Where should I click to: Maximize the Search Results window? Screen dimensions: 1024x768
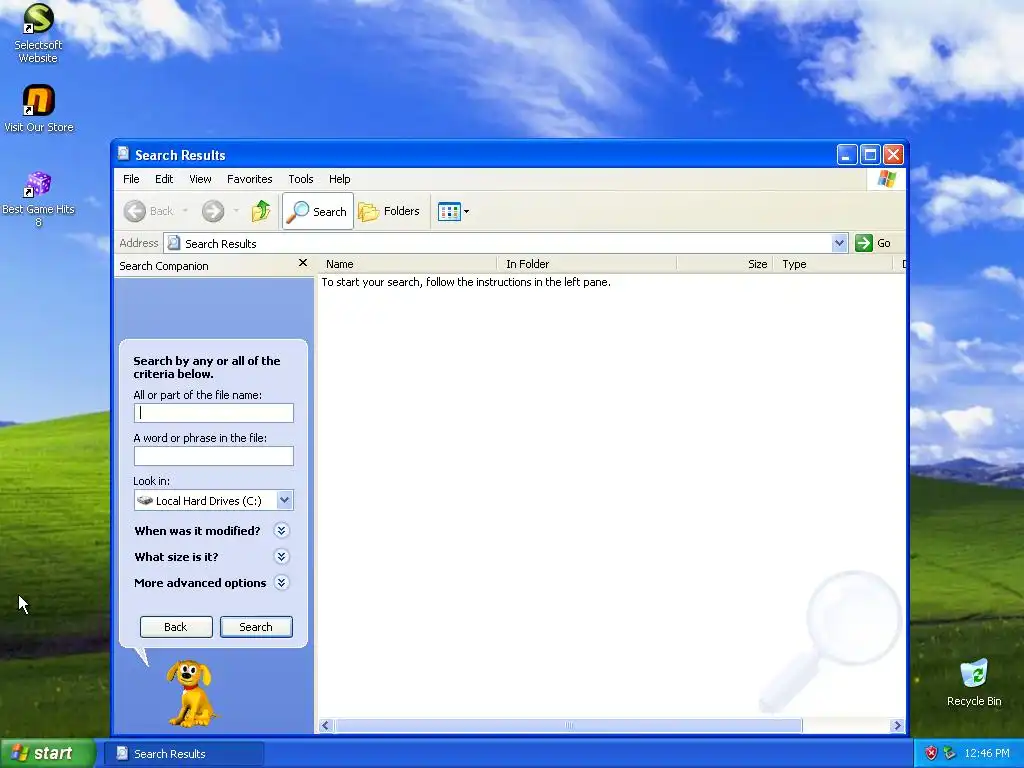[x=870, y=155]
